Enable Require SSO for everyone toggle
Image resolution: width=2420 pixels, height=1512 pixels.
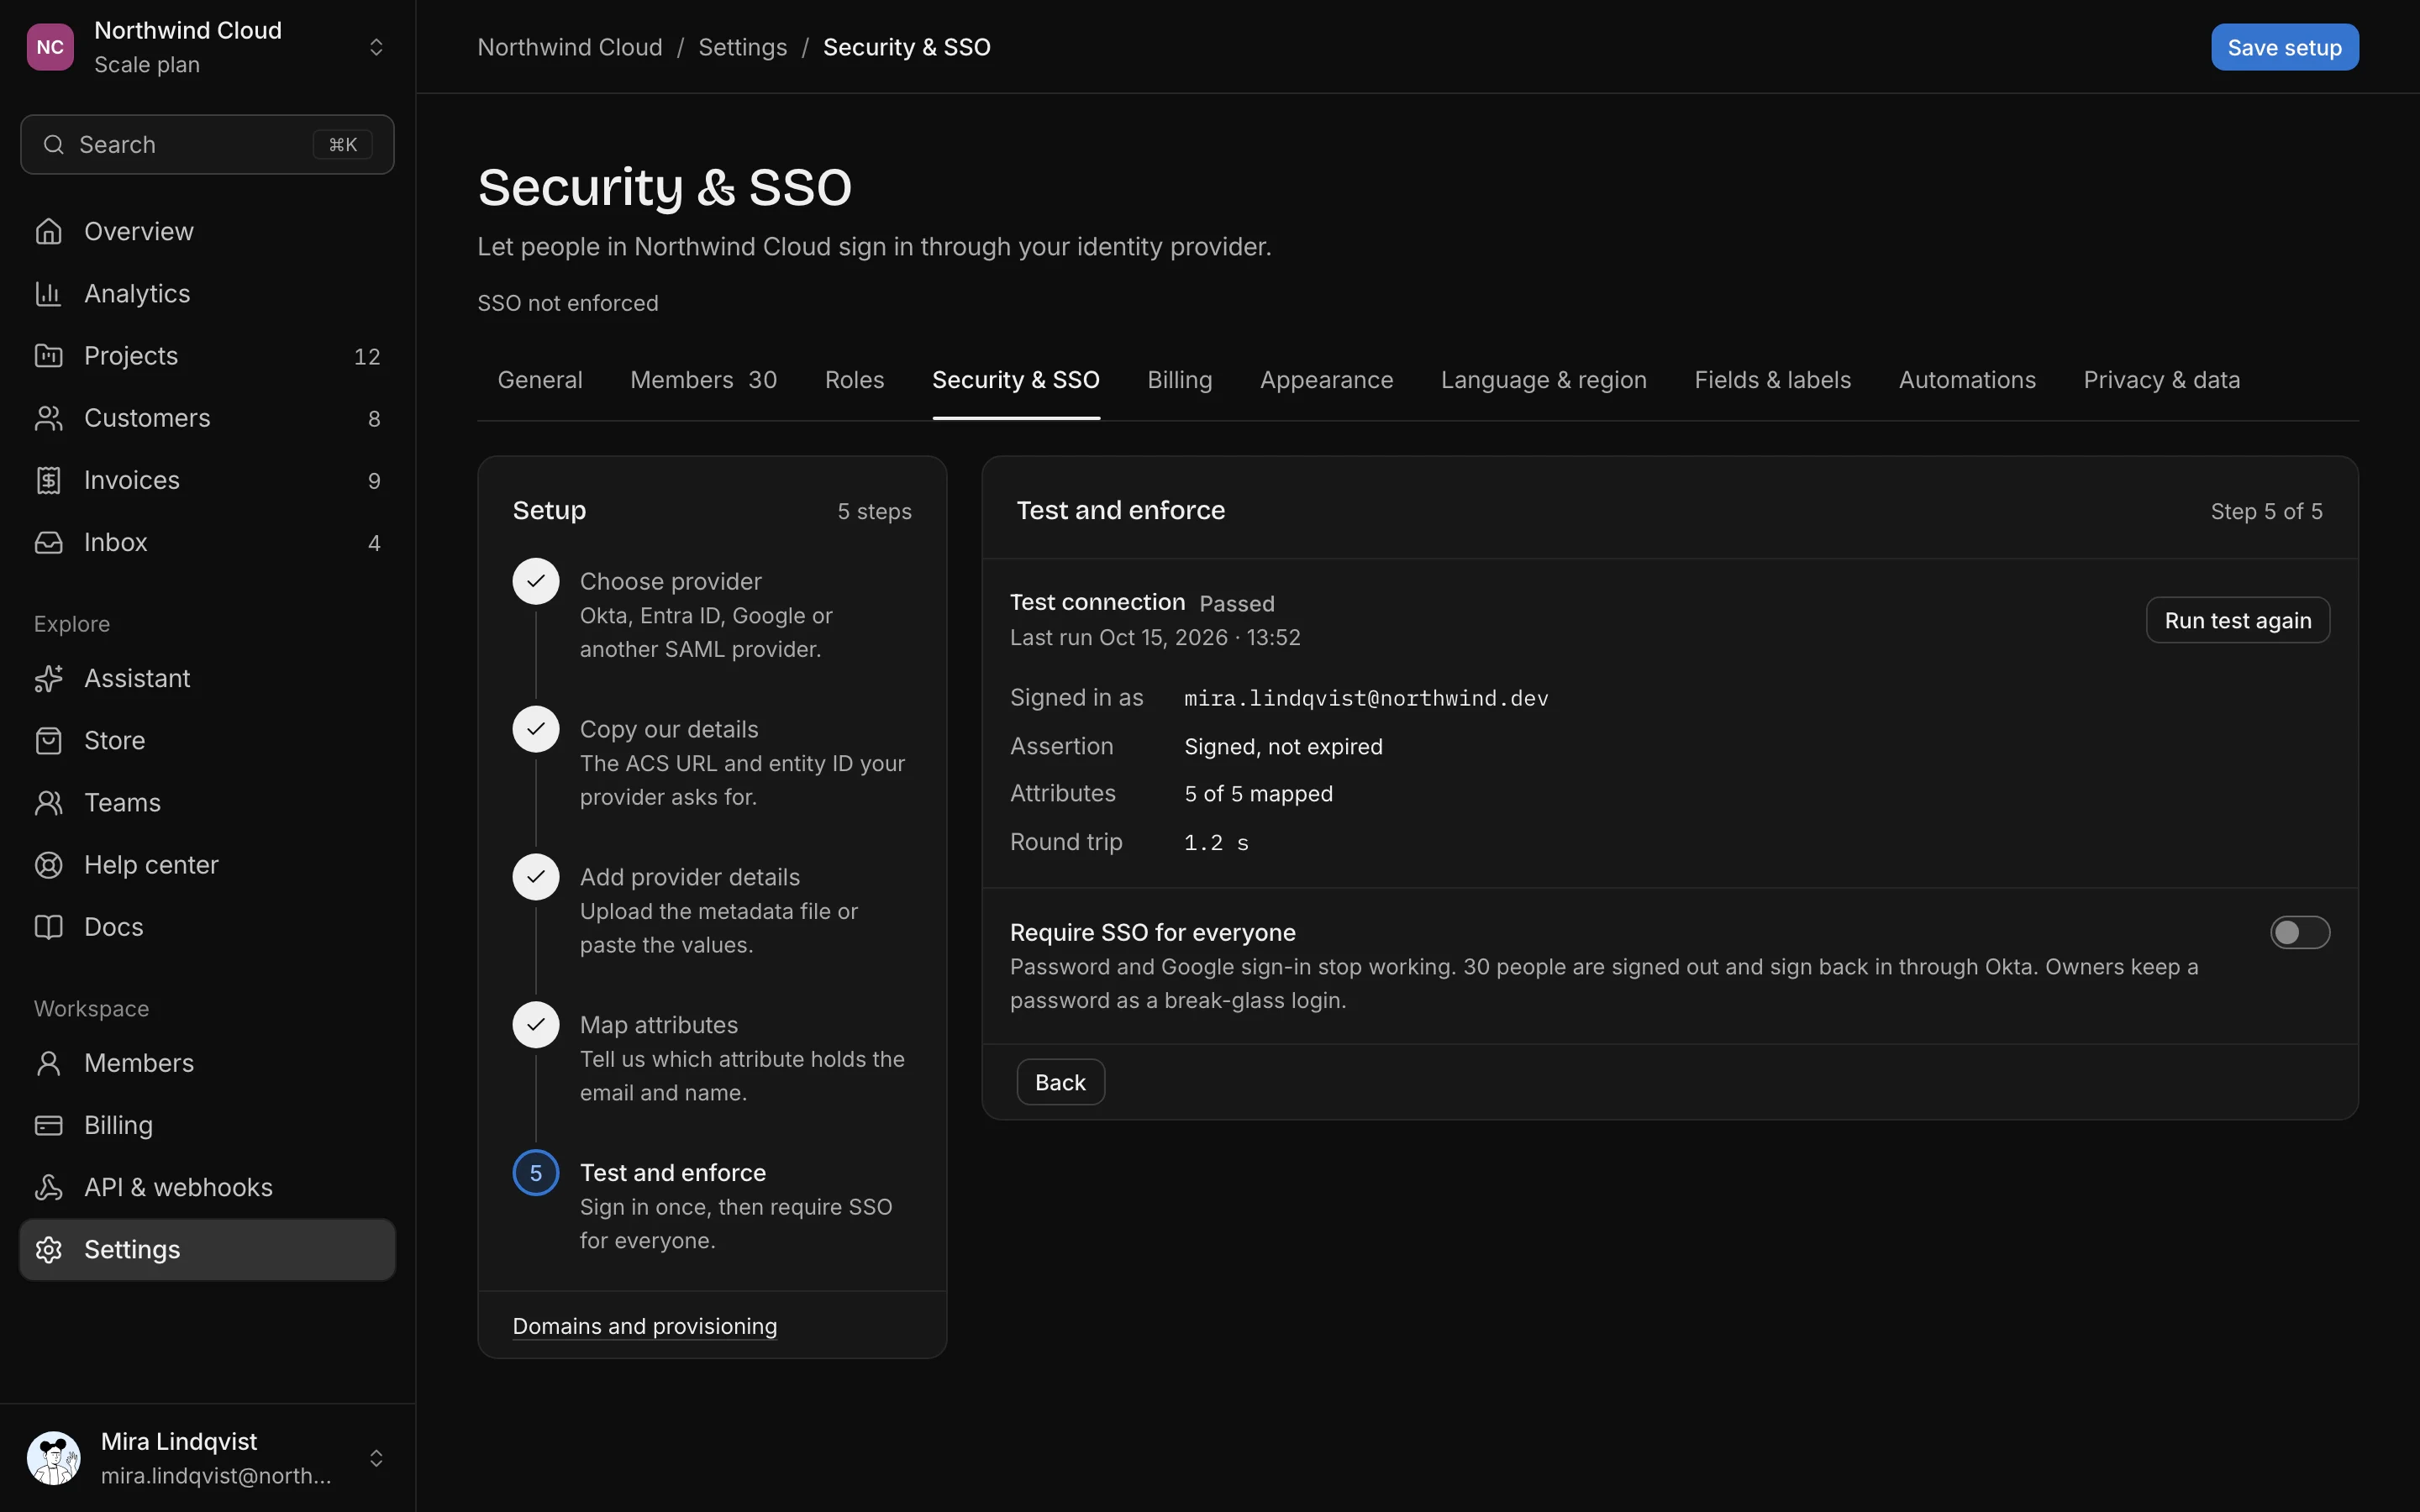click(2300, 932)
